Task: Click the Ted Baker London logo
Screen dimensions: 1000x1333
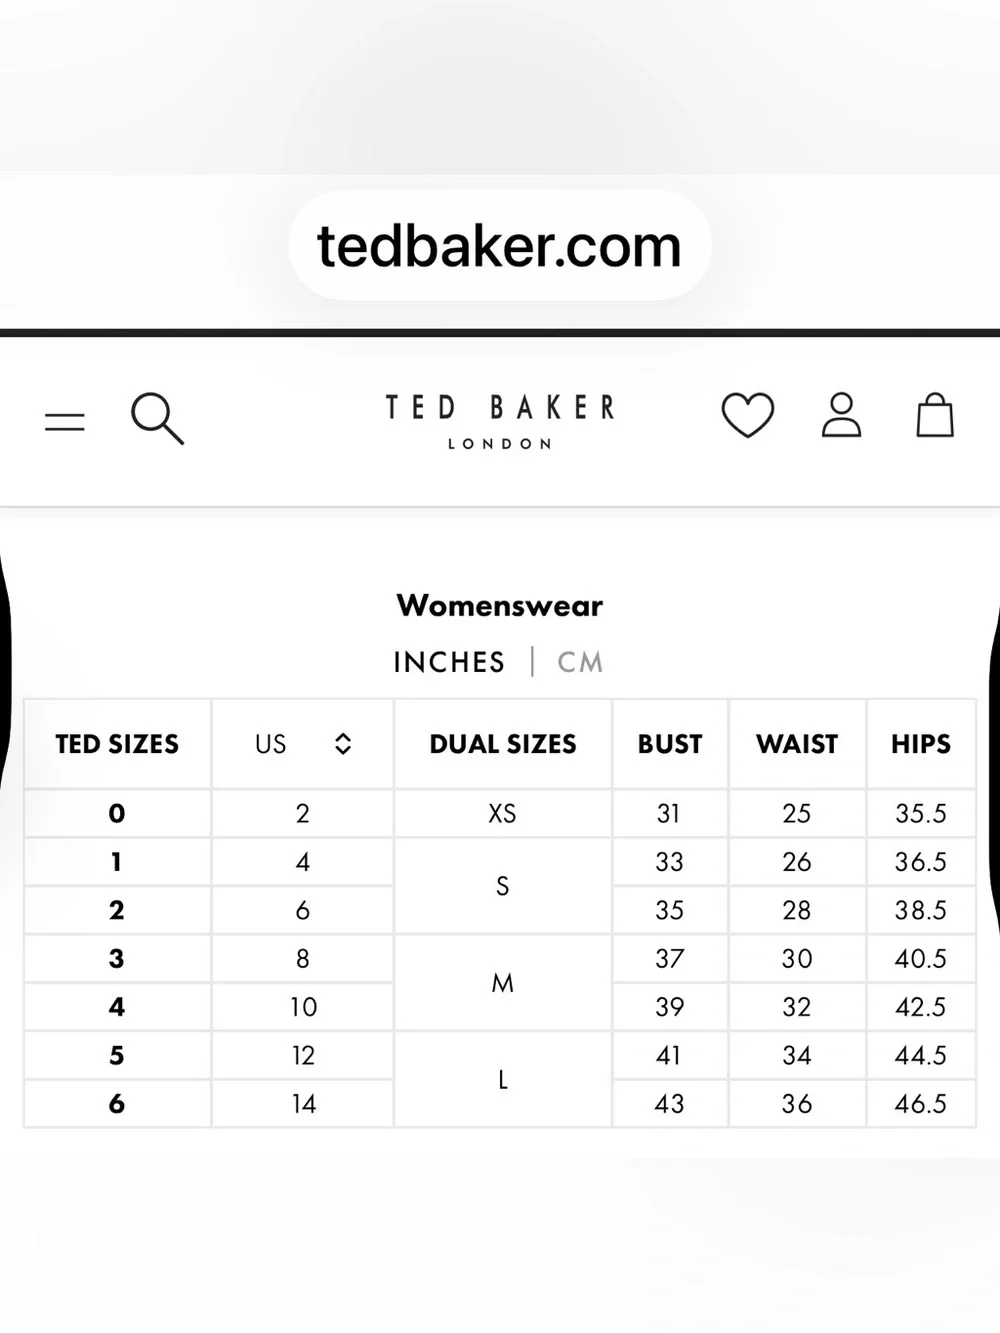Action: click(500, 421)
